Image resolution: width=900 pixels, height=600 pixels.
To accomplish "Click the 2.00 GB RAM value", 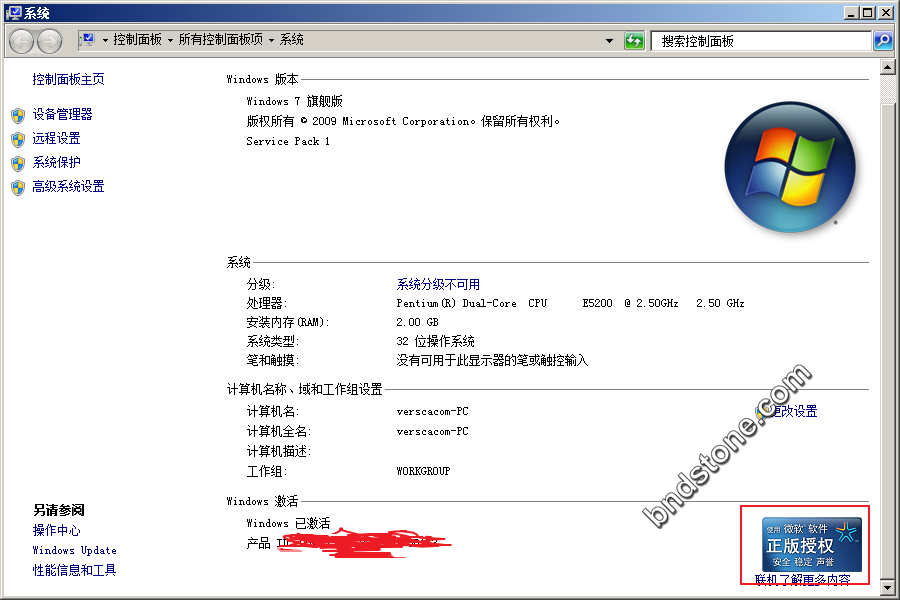I will pos(417,322).
